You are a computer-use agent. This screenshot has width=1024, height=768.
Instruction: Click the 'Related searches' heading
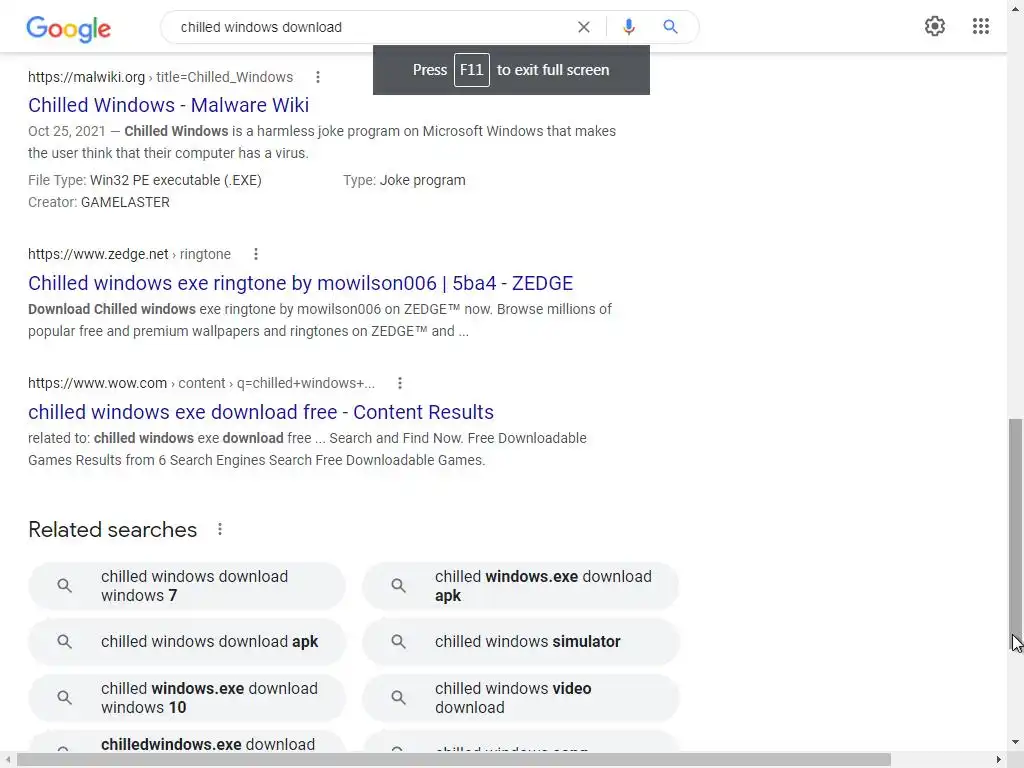[112, 530]
